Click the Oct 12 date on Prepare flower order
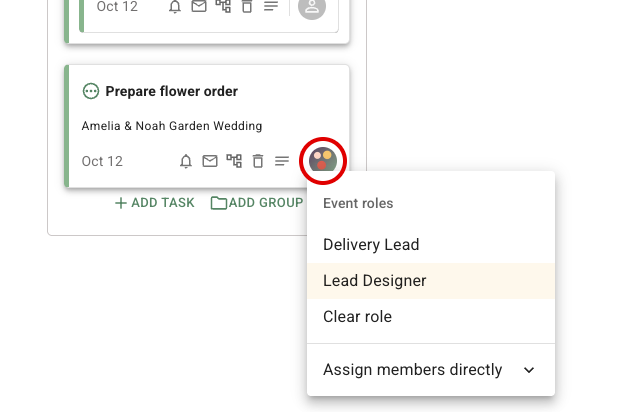Image resolution: width=618 pixels, height=412 pixels. point(102,161)
